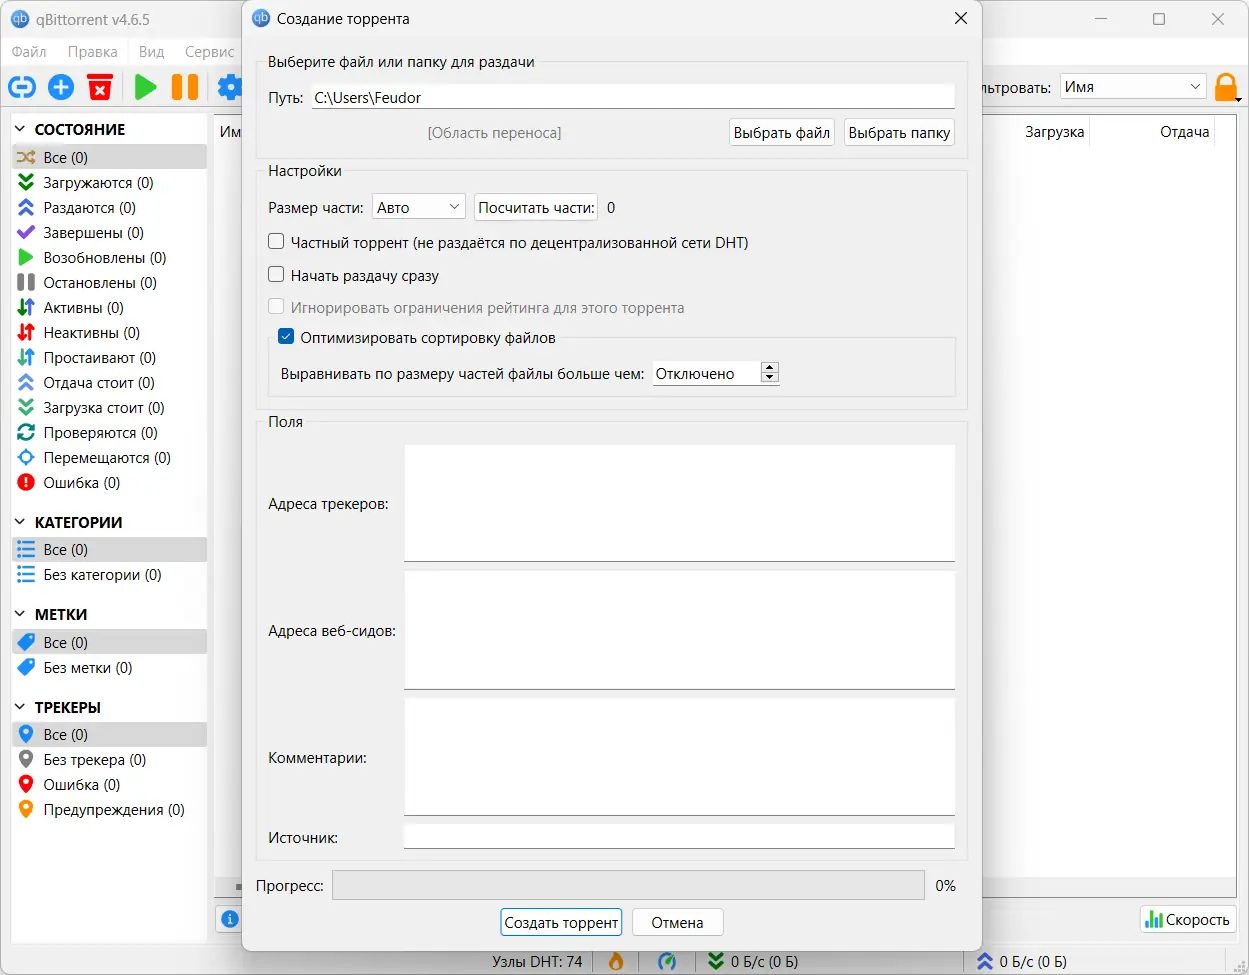Select 'Без метки (0)' tag filter
Image resolution: width=1249 pixels, height=975 pixels.
[x=109, y=668]
